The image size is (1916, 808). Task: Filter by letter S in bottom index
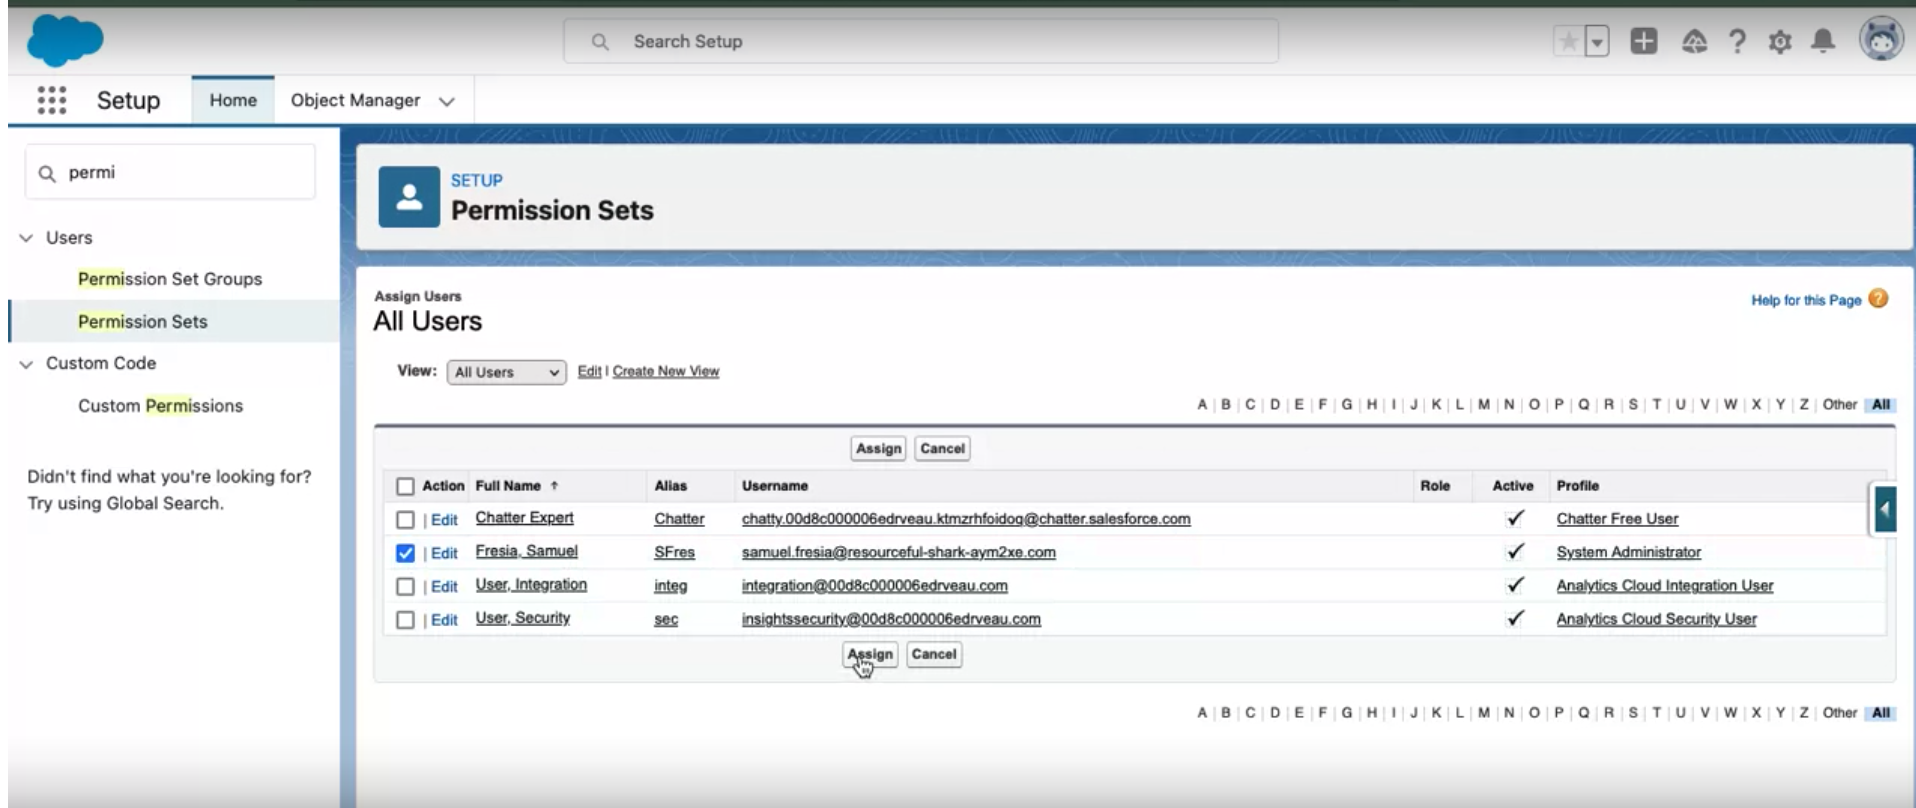coord(1633,713)
